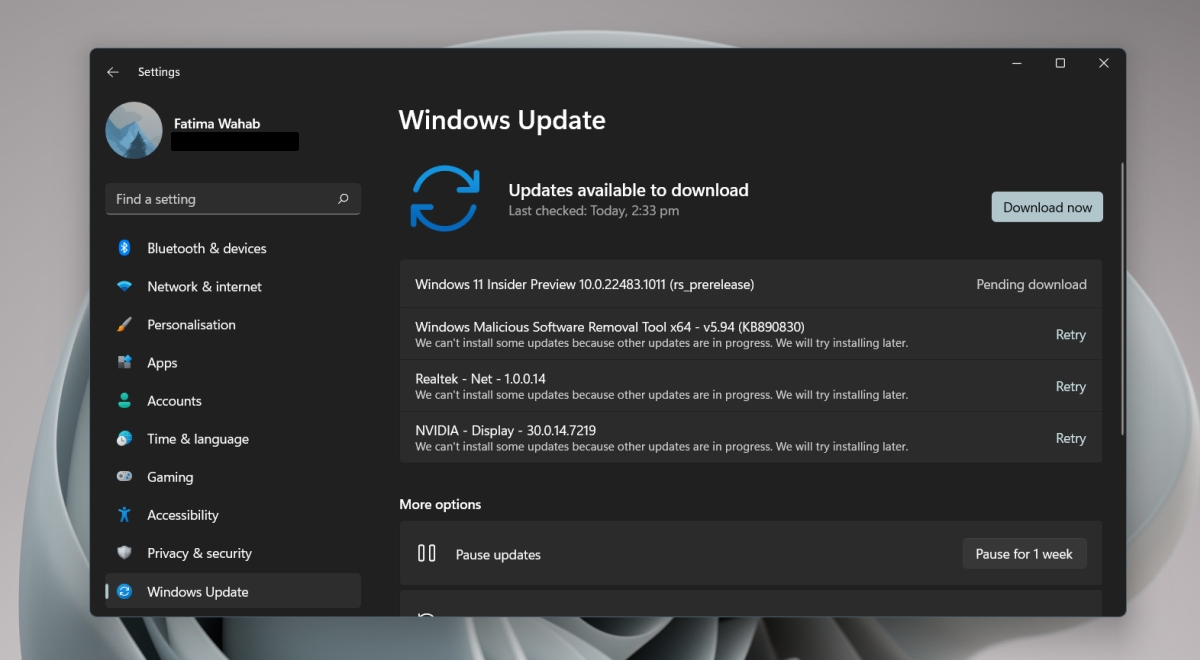This screenshot has height=660, width=1200.
Task: Click the More options heading
Action: pyautogui.click(x=440, y=504)
